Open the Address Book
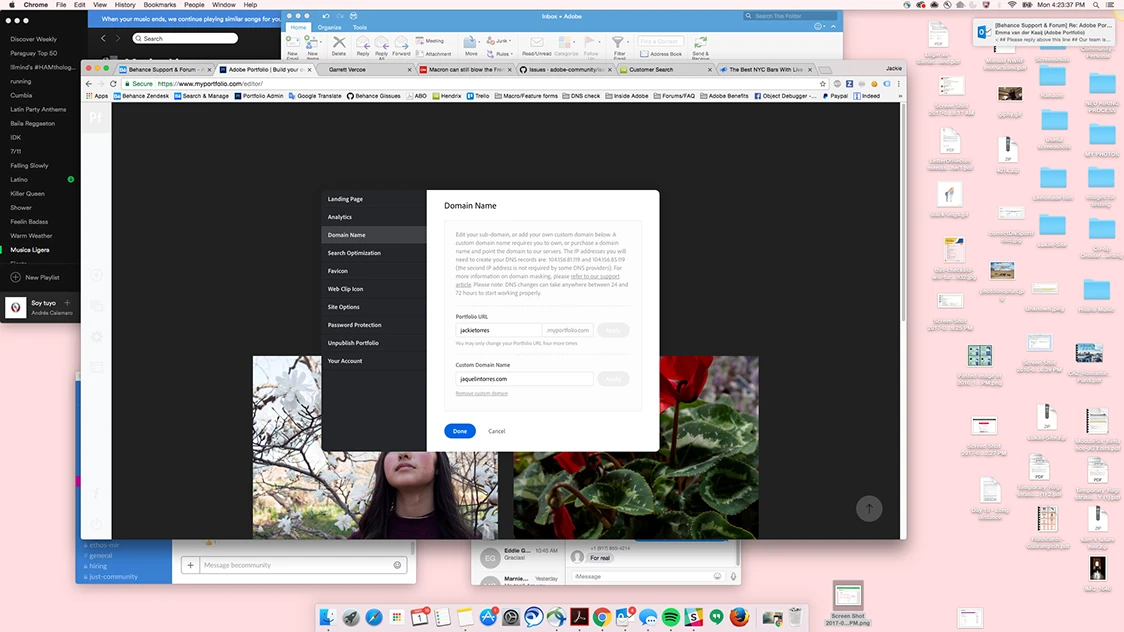 (660, 51)
